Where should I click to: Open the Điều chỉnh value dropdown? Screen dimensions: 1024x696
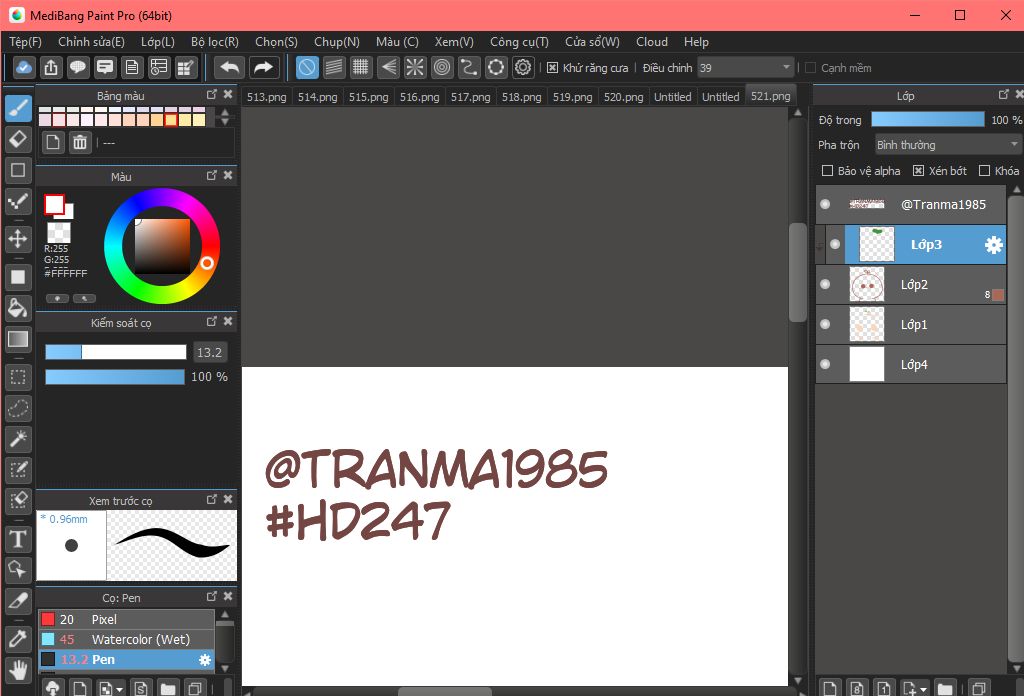point(745,67)
